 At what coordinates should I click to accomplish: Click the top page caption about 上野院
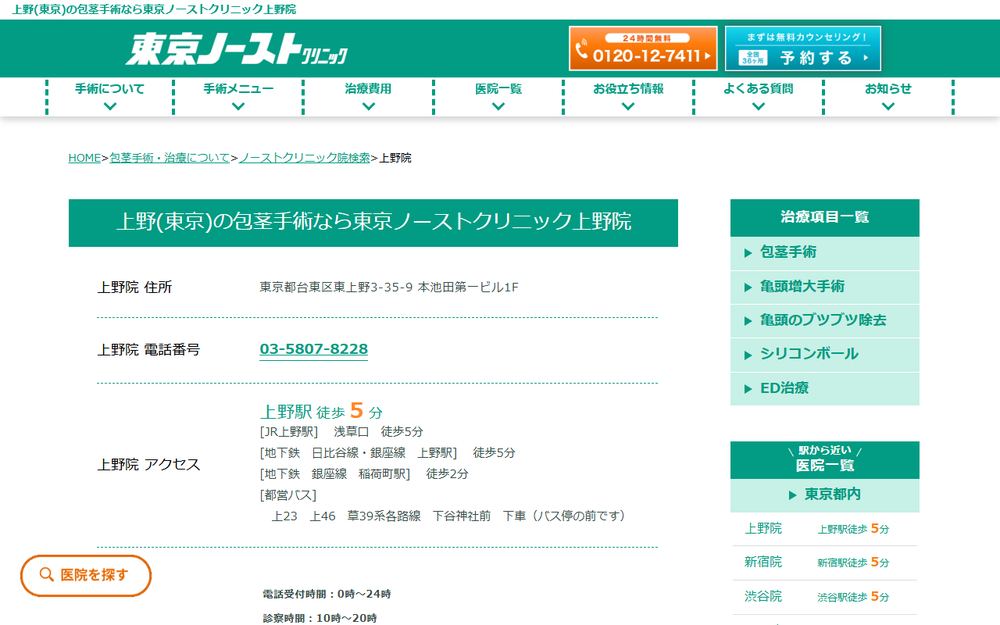coord(154,9)
